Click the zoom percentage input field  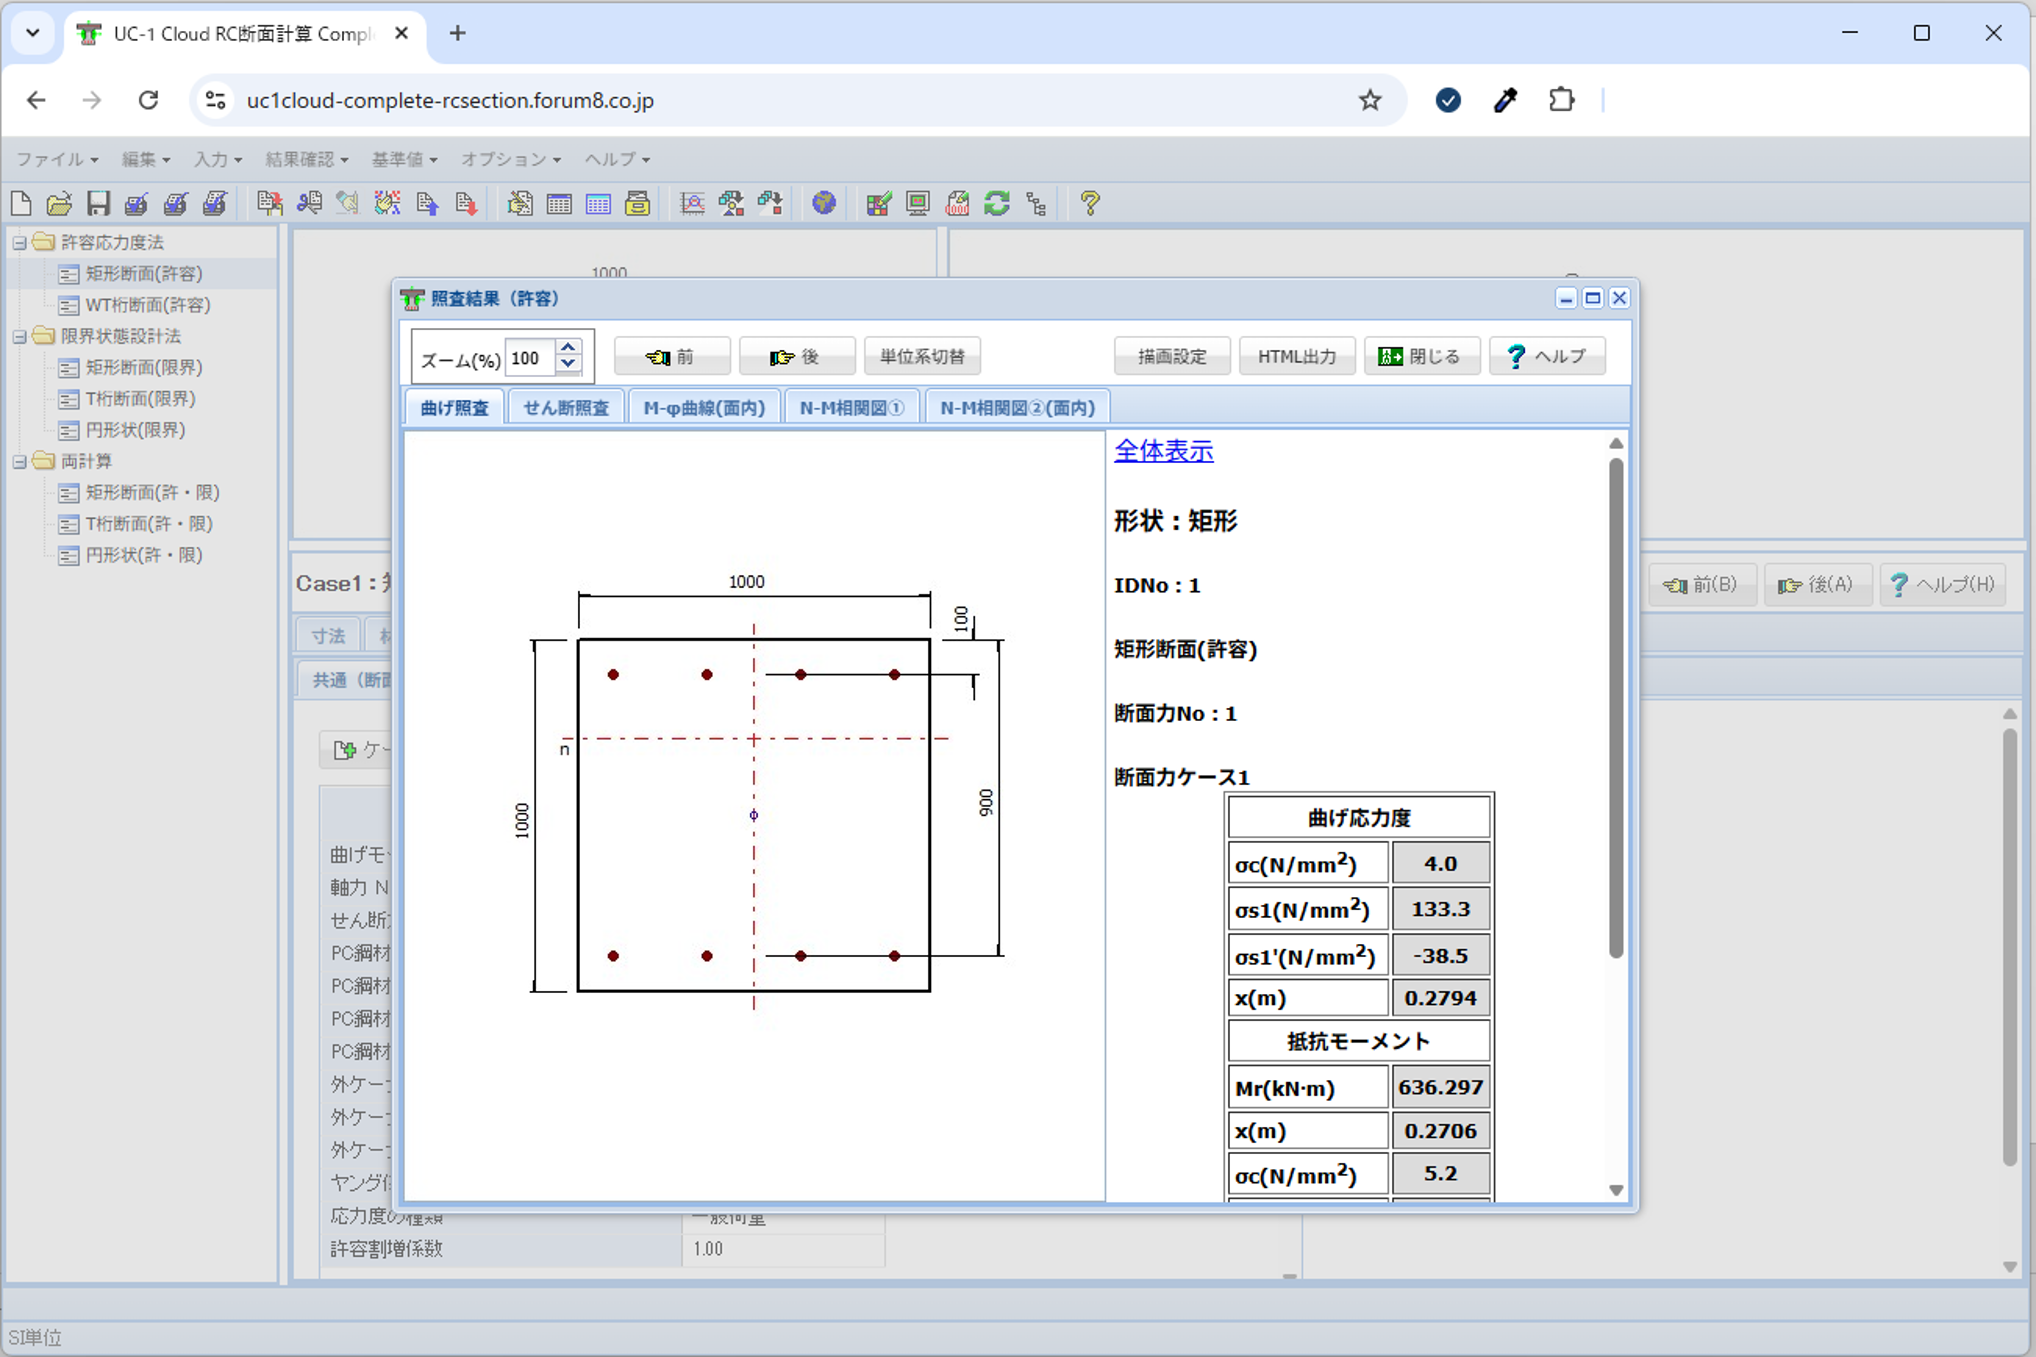(530, 357)
